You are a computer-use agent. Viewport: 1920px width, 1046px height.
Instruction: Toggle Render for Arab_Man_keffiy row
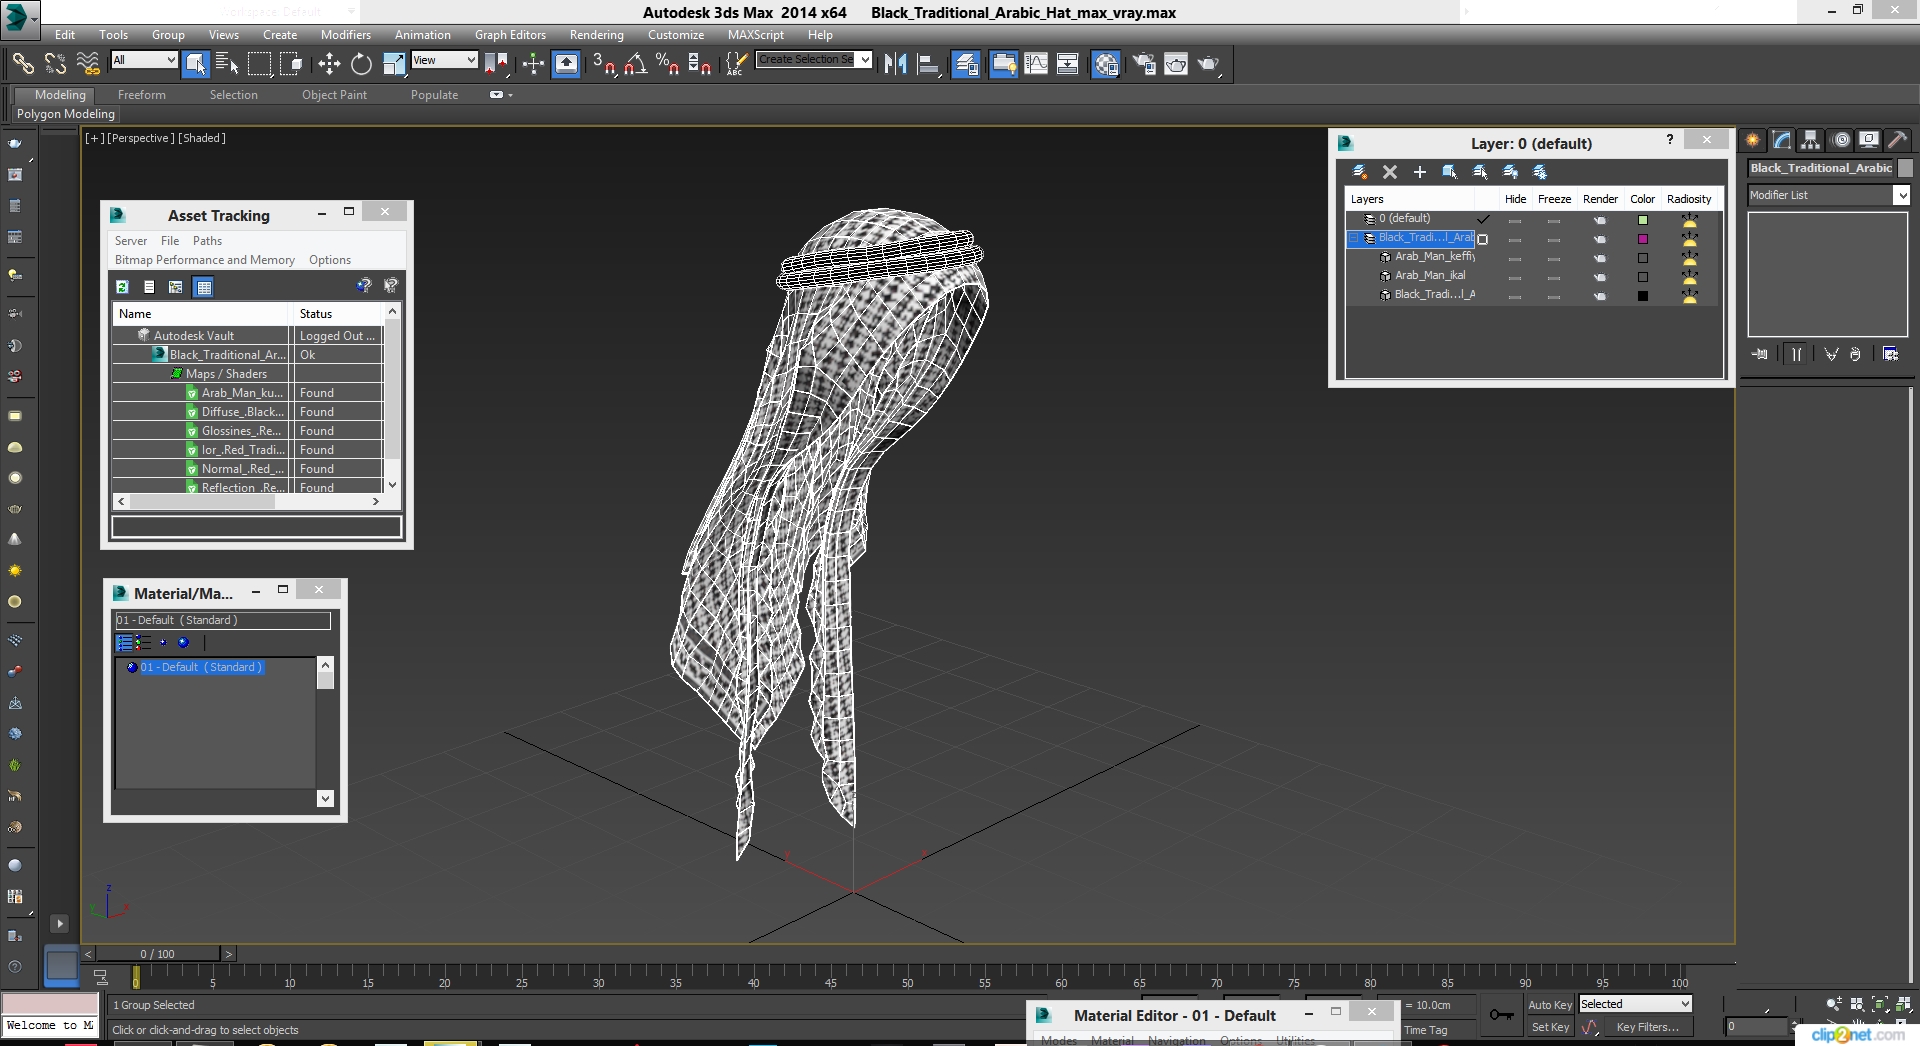pos(1599,258)
